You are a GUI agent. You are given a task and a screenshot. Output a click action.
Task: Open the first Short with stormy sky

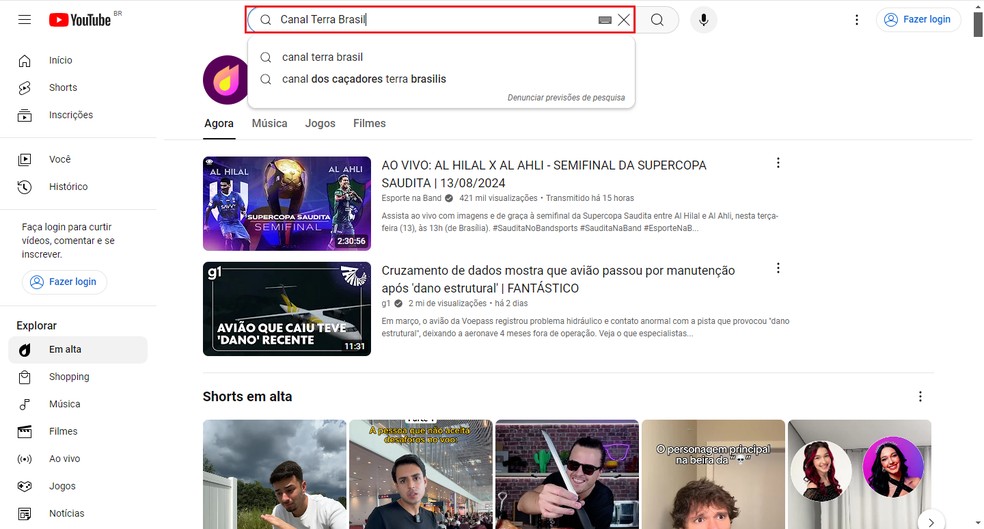pos(274,474)
